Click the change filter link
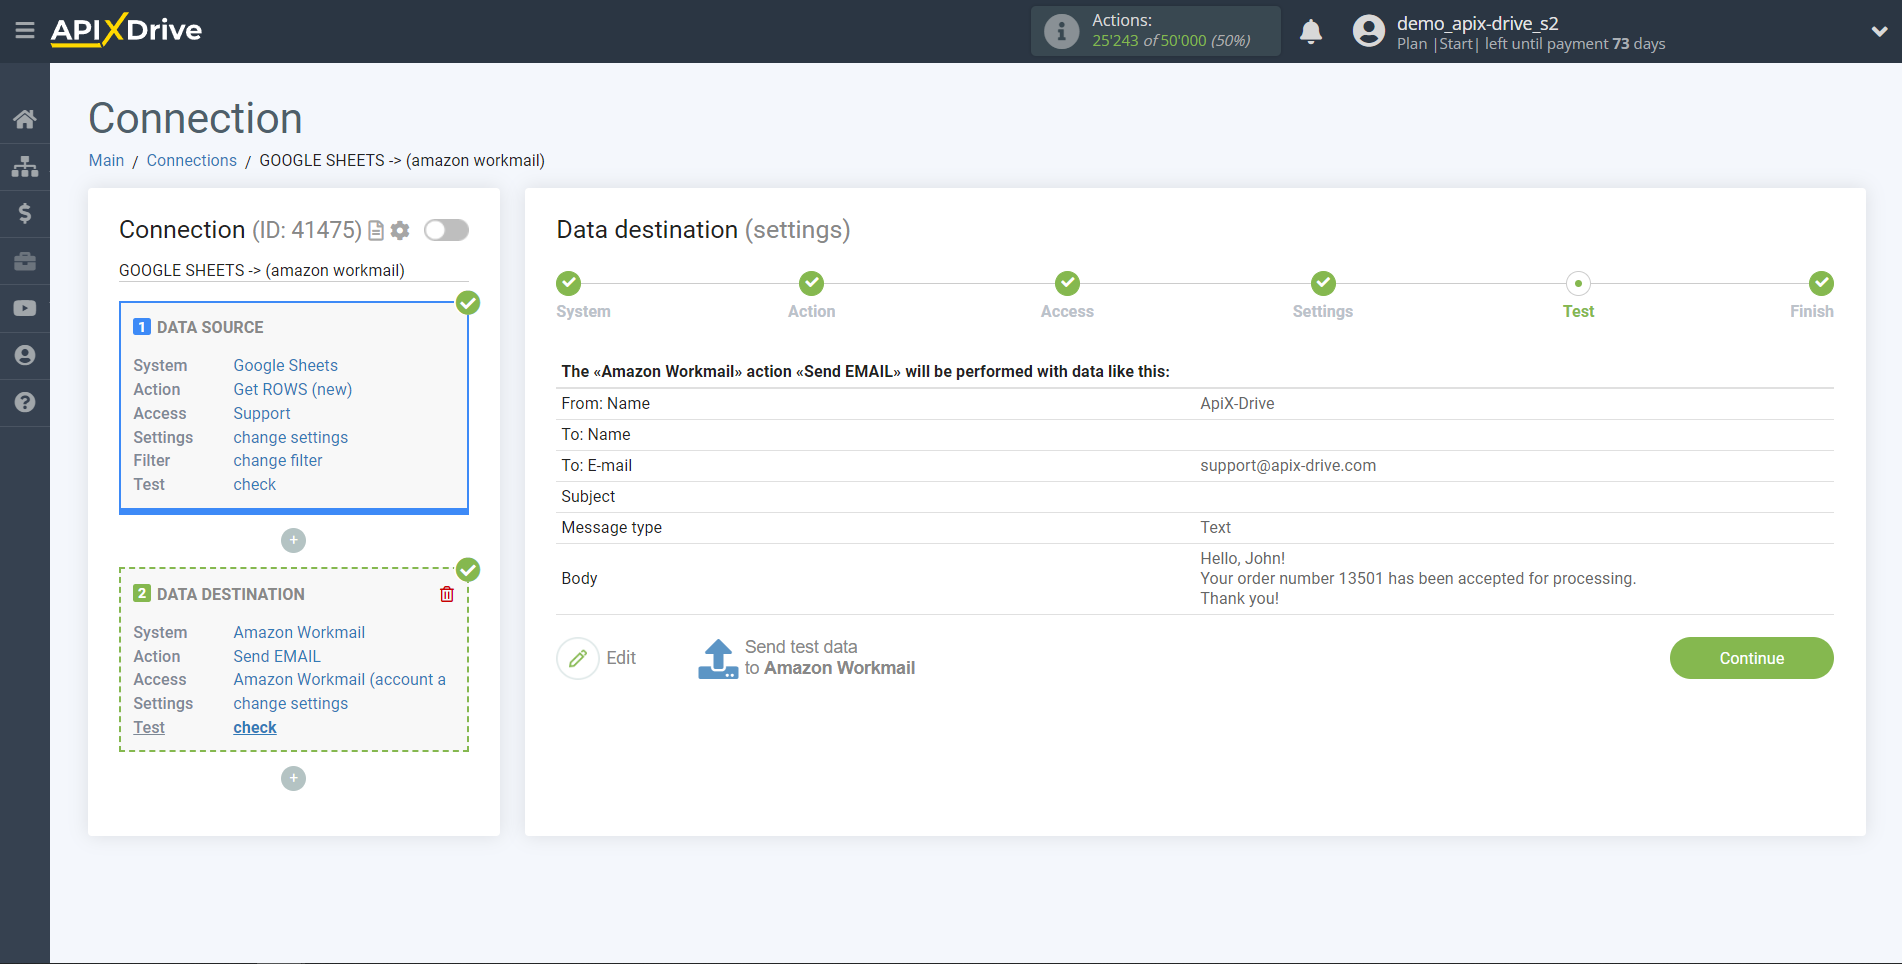 pos(278,460)
